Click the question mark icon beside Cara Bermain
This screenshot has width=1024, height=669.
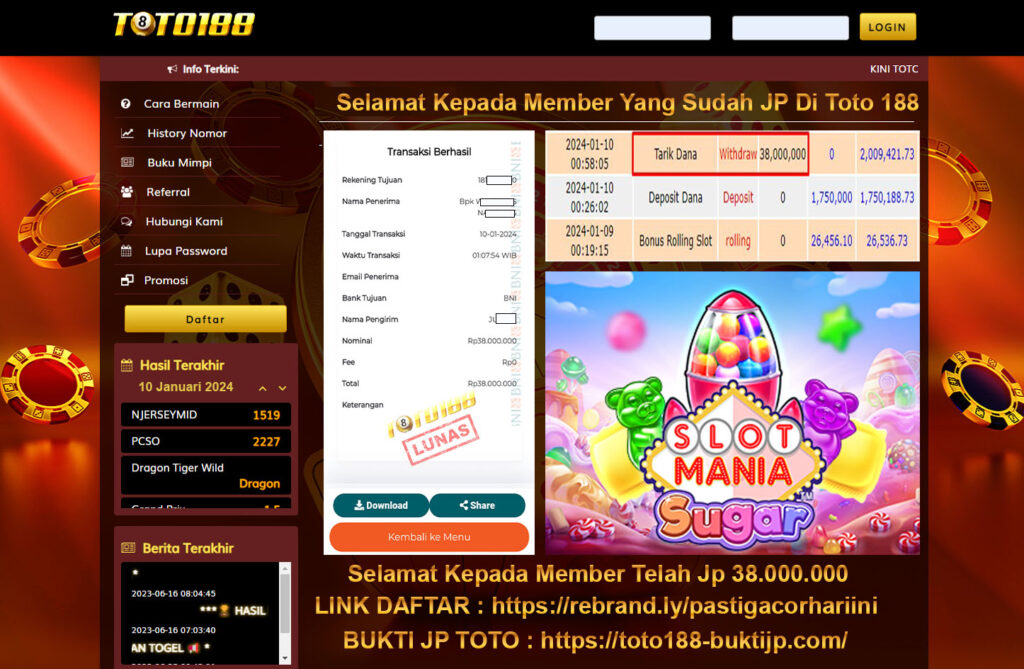126,104
